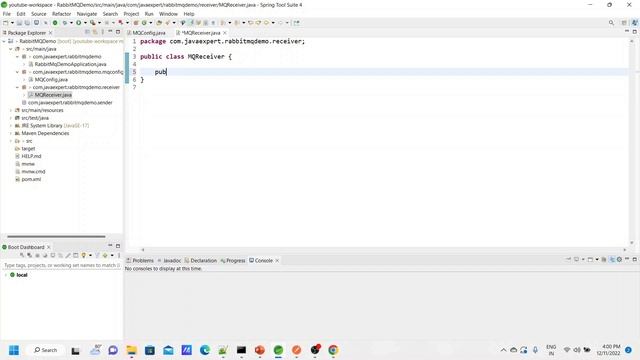Viewport: 640px width, 360px height.
Task: Click the lightbulb icon in Boot Dashboard toolbar
Action: point(84,256)
